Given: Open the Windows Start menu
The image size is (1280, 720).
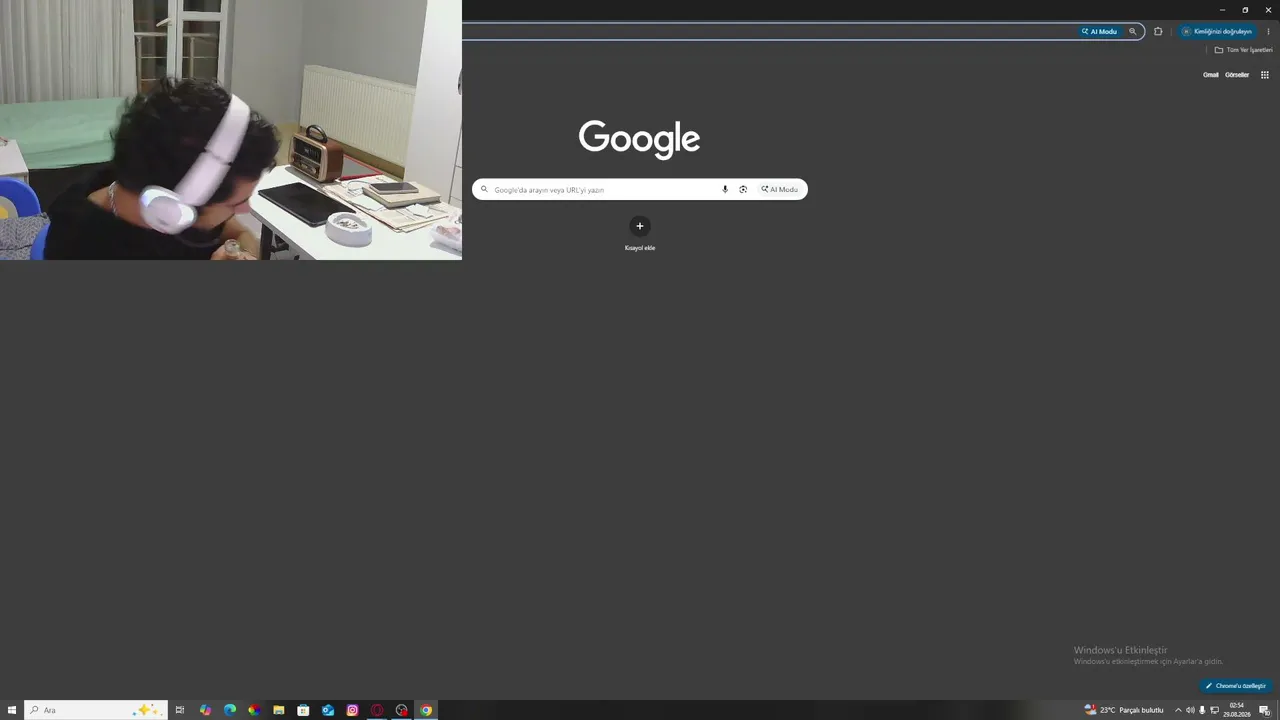Looking at the screenshot, I should point(12,710).
